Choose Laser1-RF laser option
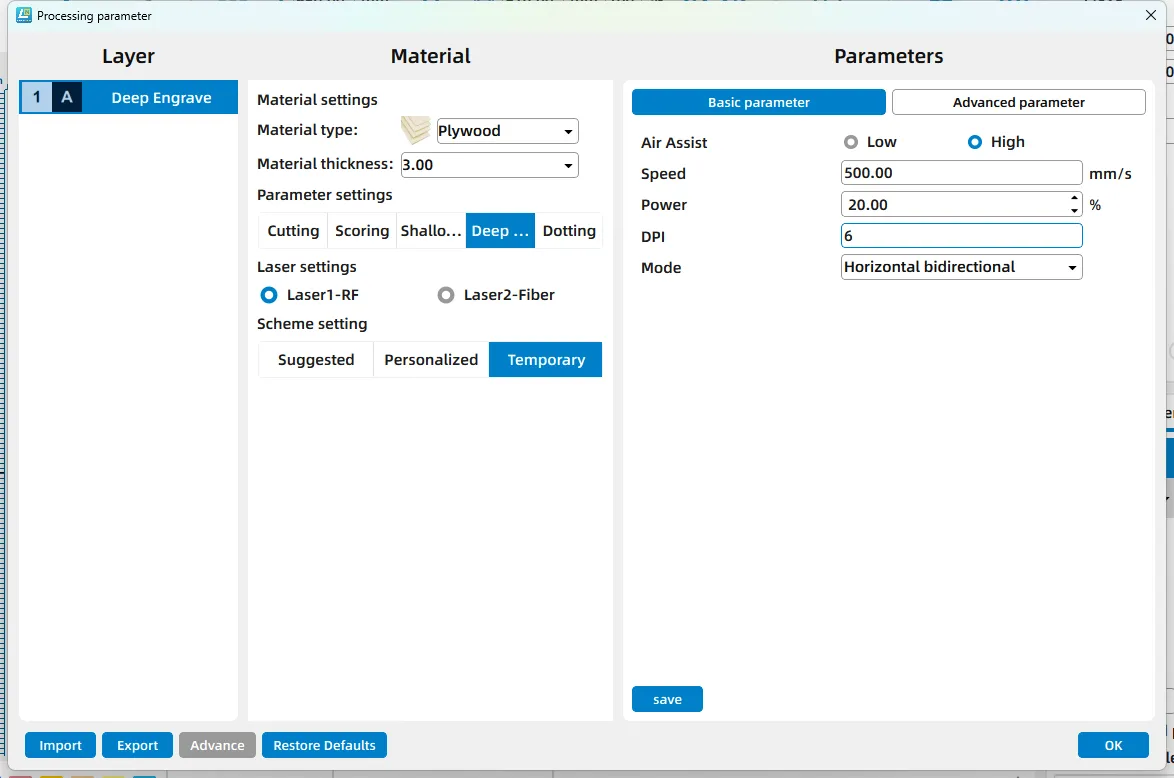 [268, 295]
